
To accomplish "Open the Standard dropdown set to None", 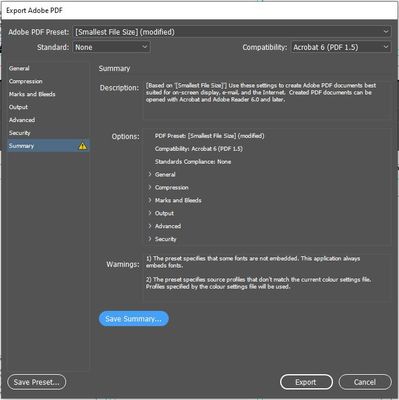I will (x=112, y=47).
